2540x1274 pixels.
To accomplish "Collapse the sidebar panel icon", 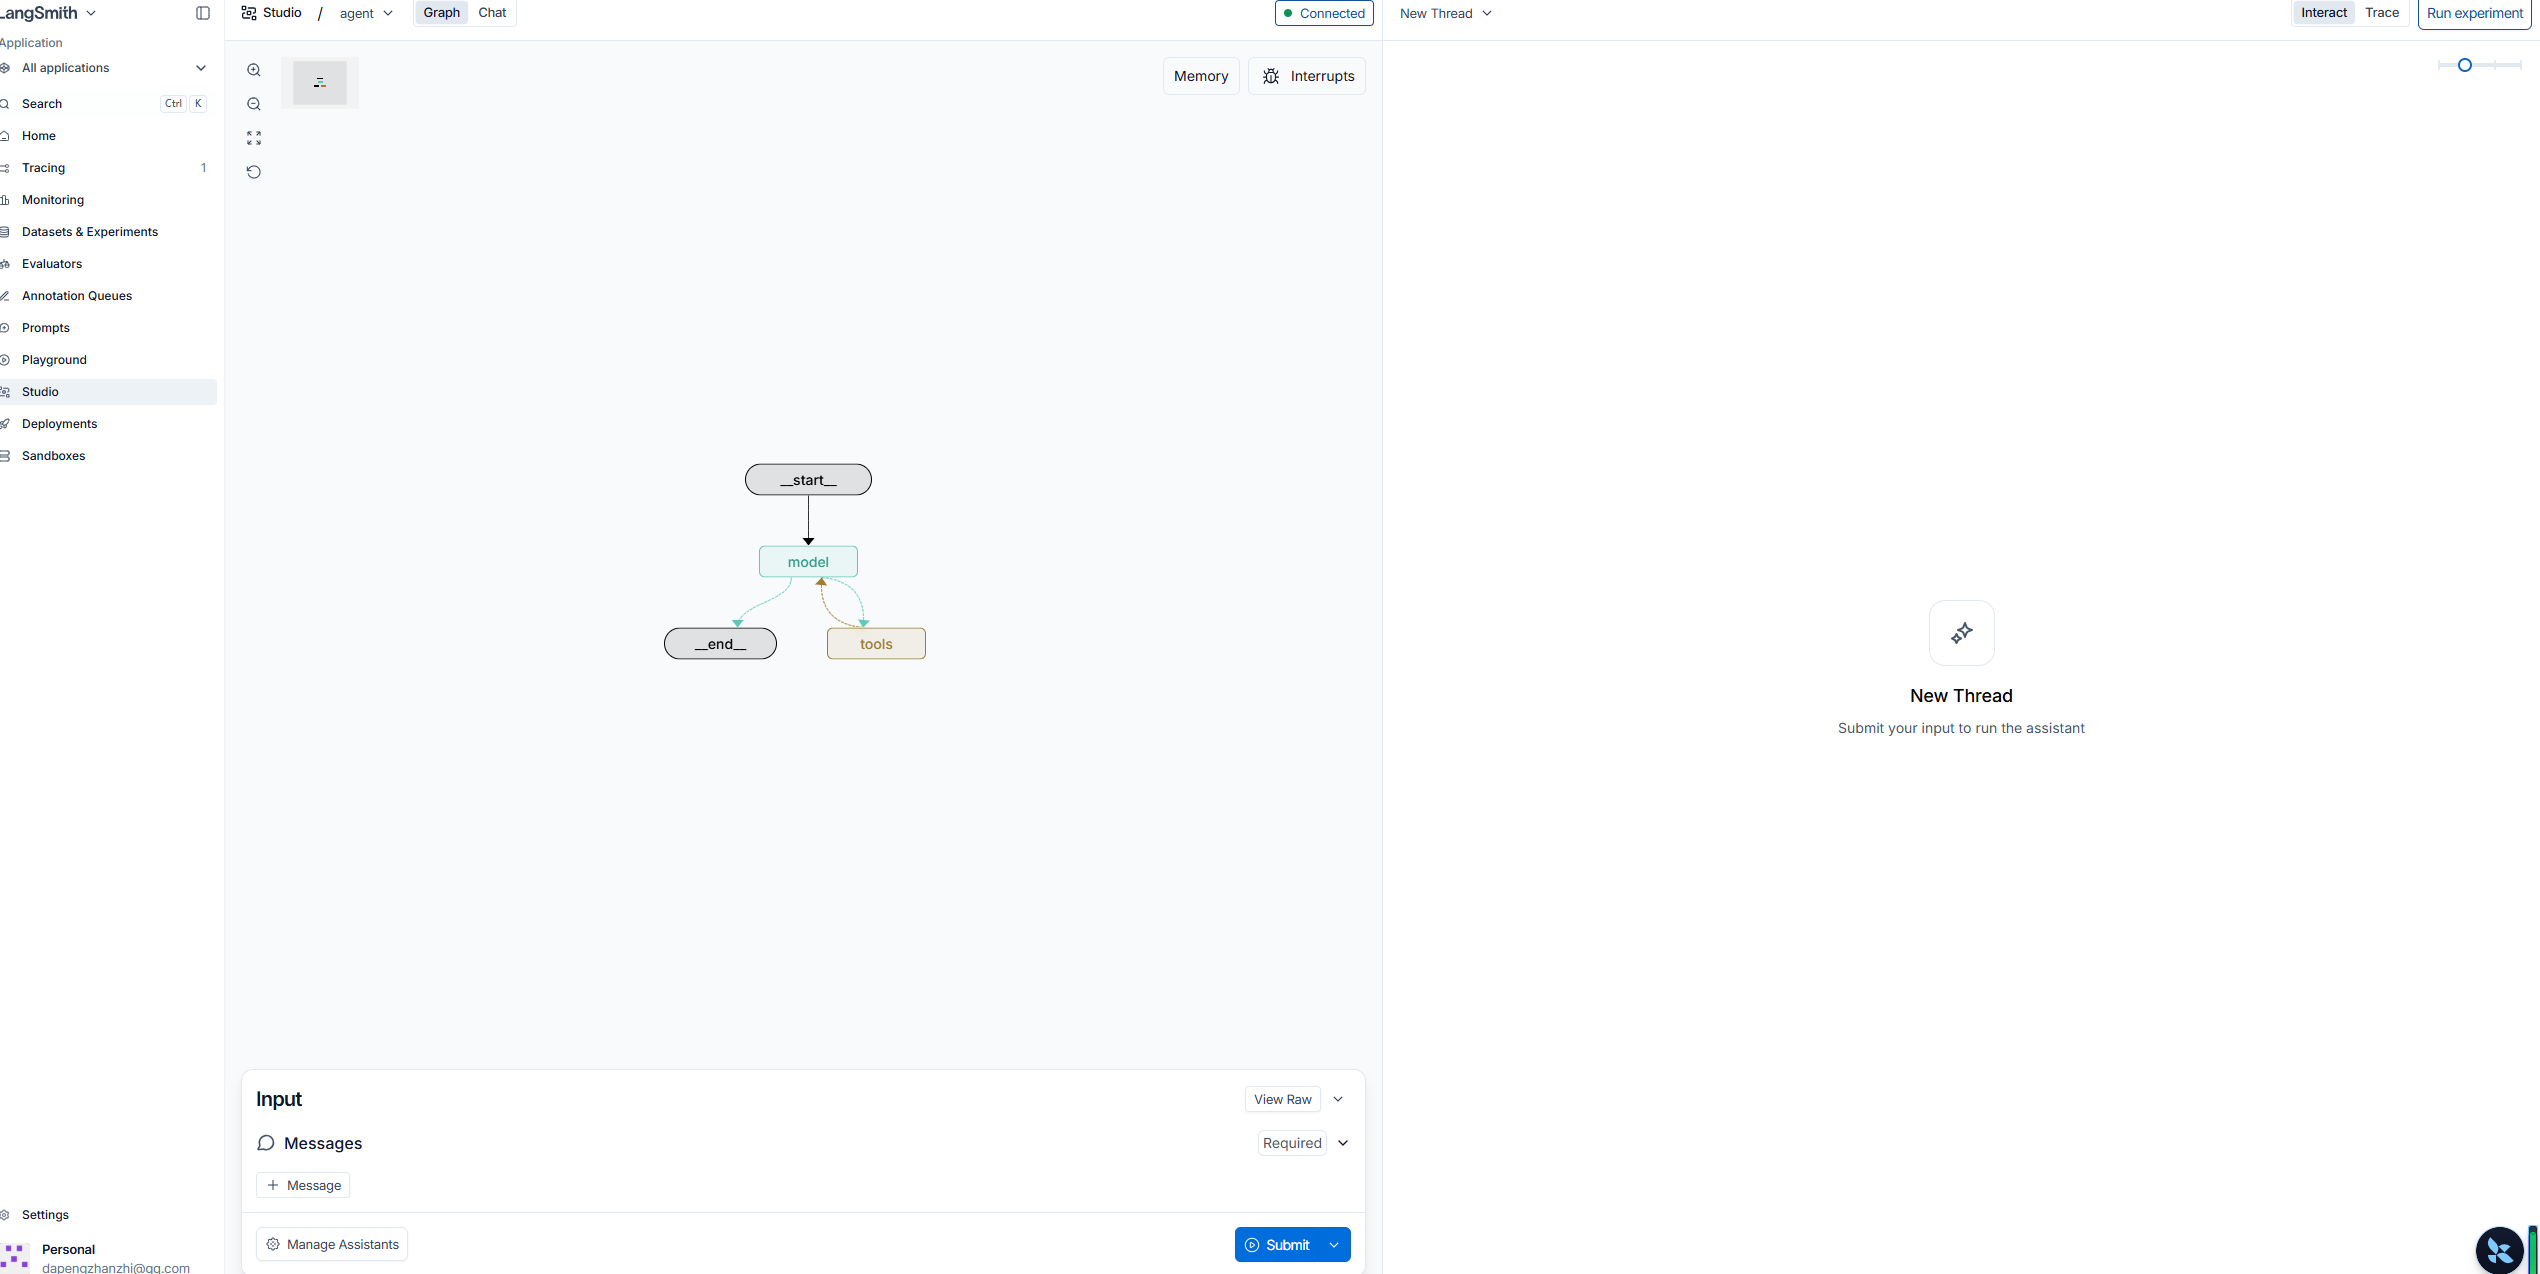I will (203, 13).
